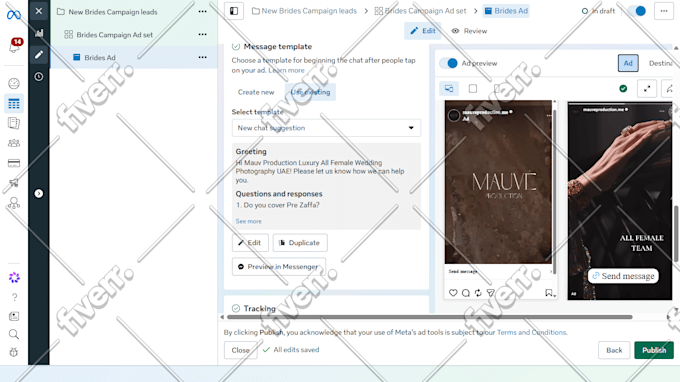Click the green Publish button
This screenshot has height=382, width=680.
pyautogui.click(x=654, y=350)
